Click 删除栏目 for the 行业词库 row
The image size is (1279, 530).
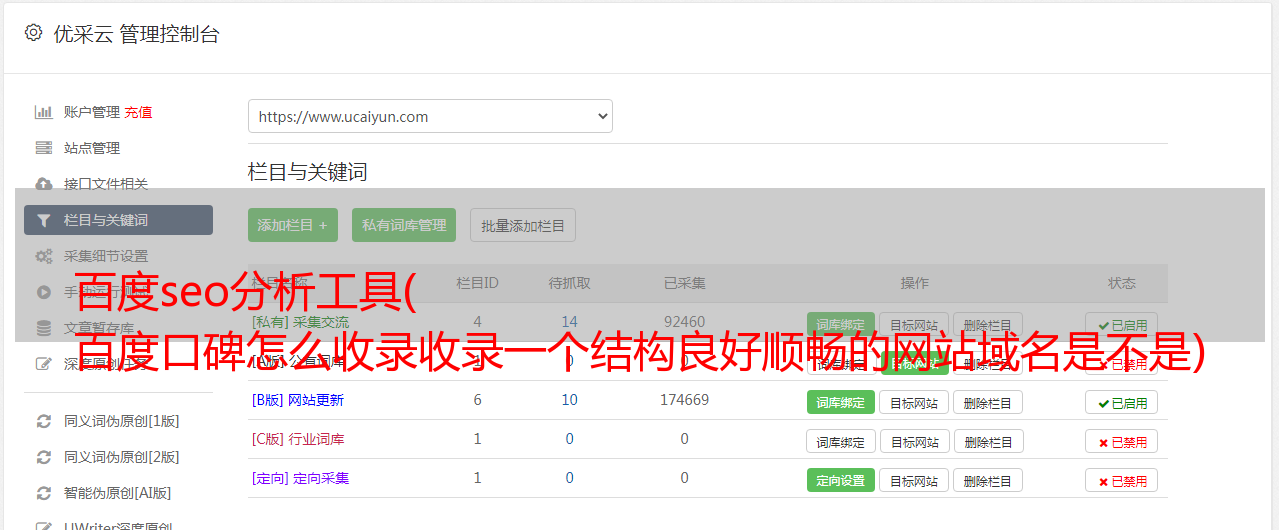point(988,441)
